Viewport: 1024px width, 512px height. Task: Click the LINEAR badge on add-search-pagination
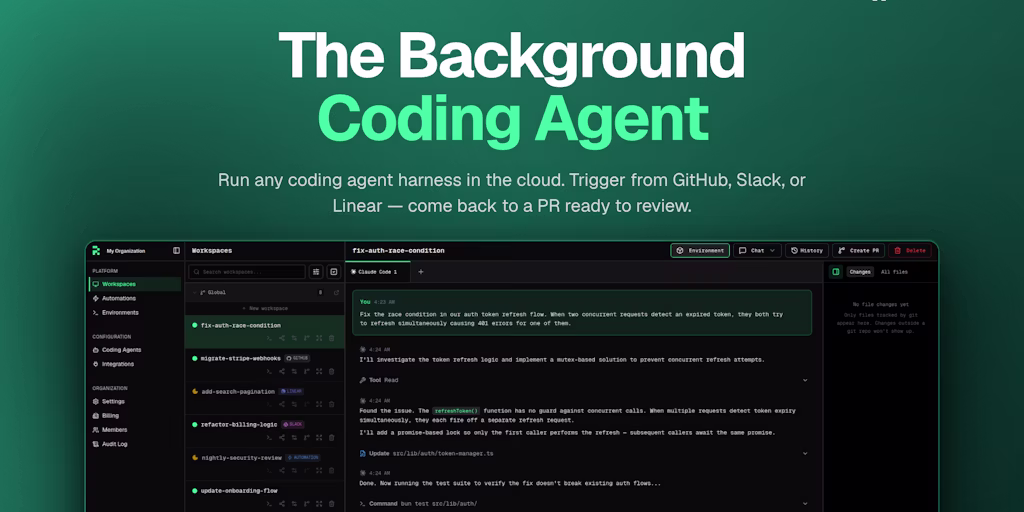tap(291, 391)
